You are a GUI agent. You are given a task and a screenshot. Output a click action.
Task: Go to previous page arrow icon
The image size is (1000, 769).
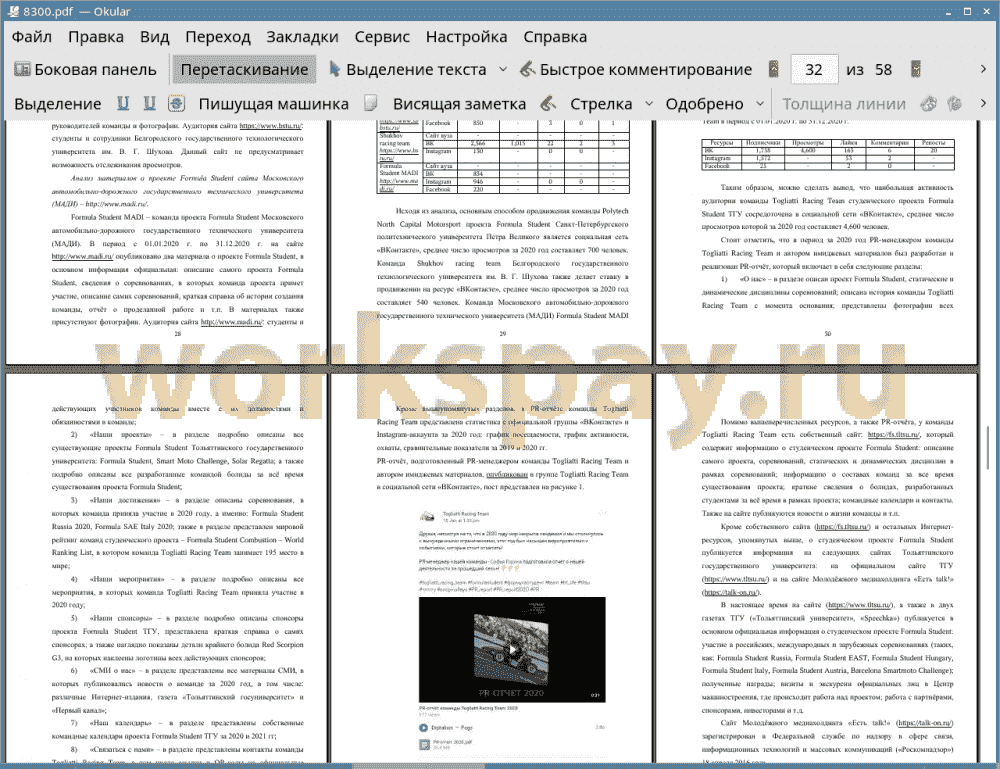coord(774,69)
